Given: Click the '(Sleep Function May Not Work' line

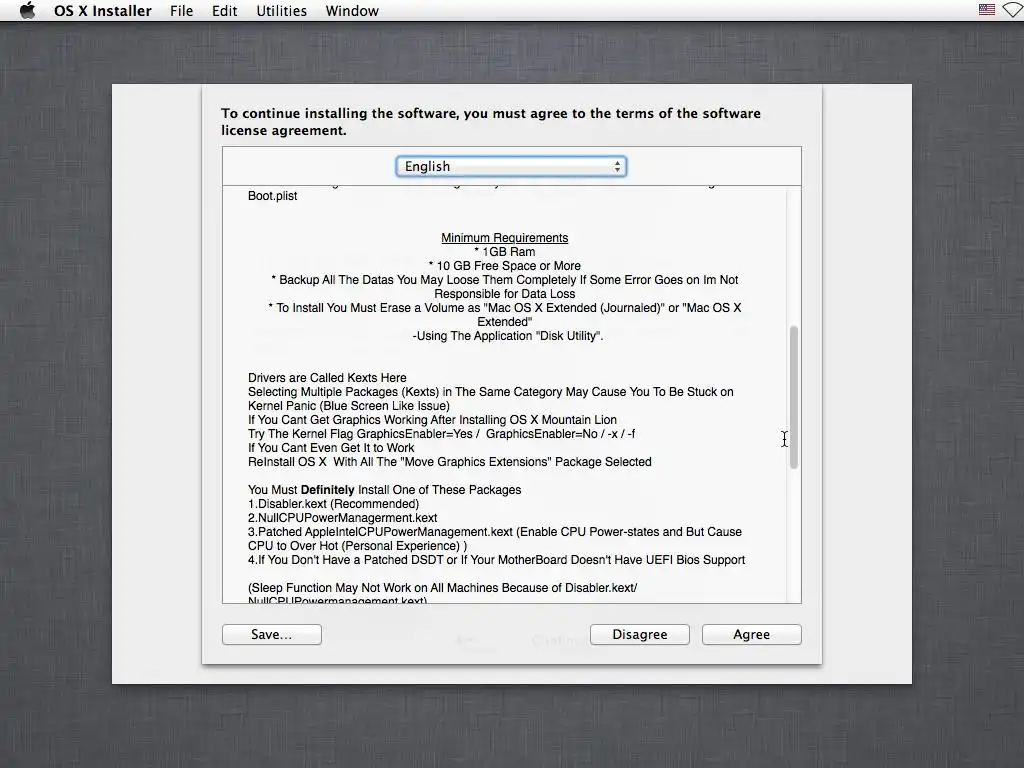Looking at the screenshot, I should pyautogui.click(x=442, y=588).
